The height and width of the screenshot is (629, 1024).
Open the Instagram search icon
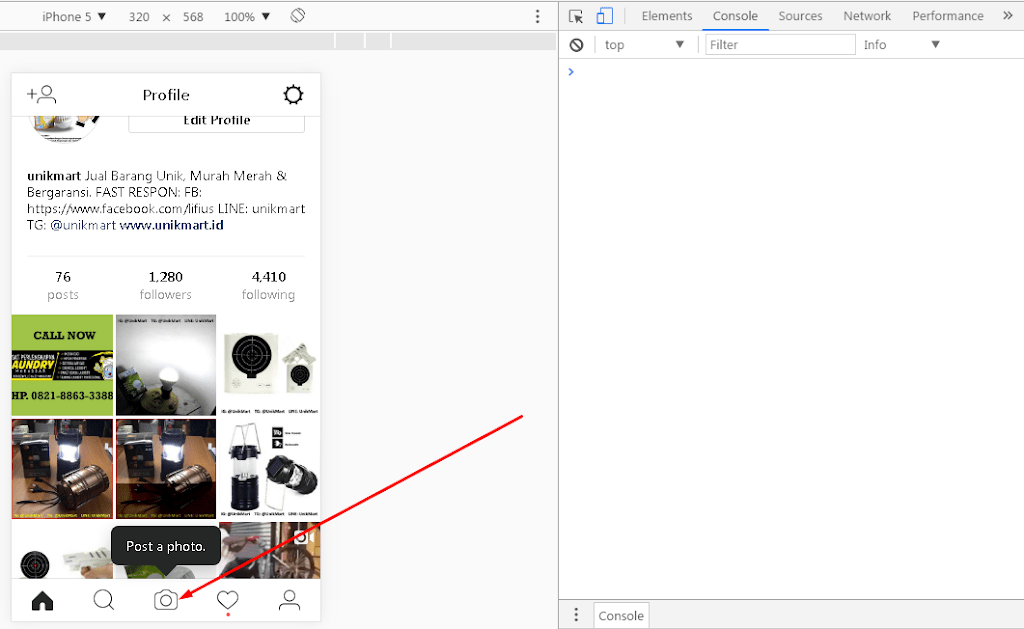(103, 599)
